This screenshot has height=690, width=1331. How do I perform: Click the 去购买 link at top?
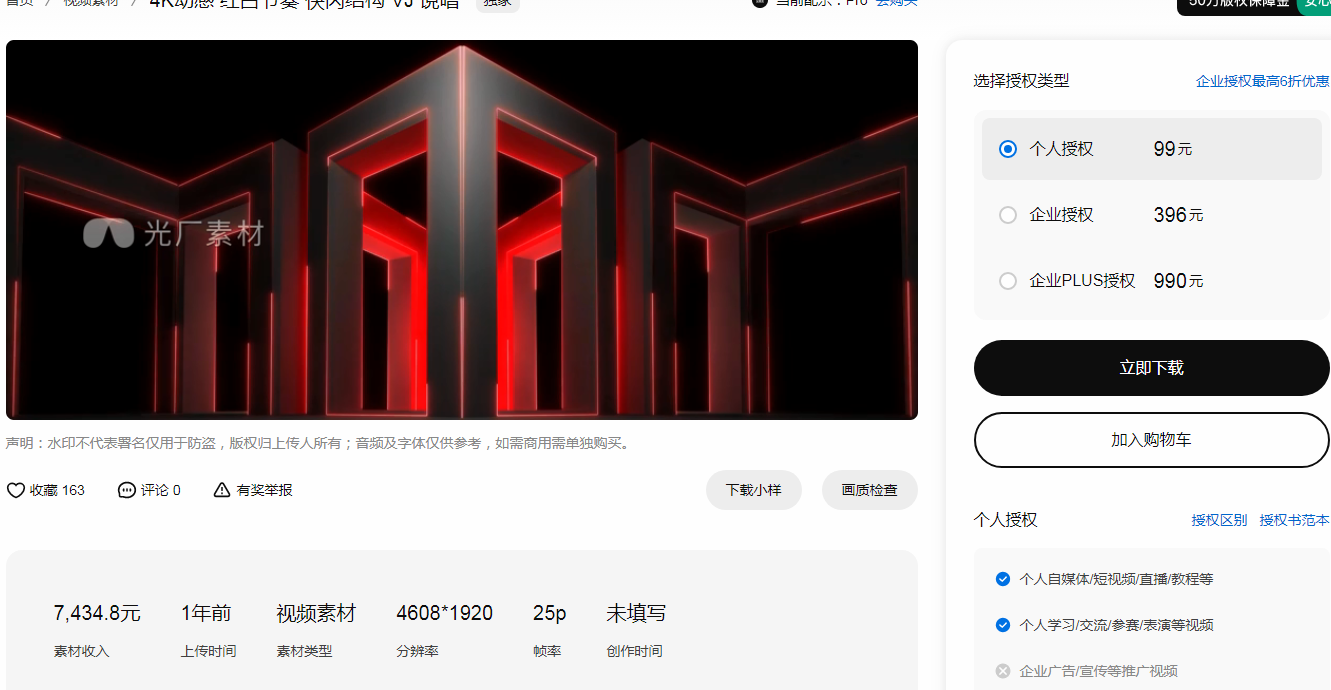pyautogui.click(x=896, y=3)
